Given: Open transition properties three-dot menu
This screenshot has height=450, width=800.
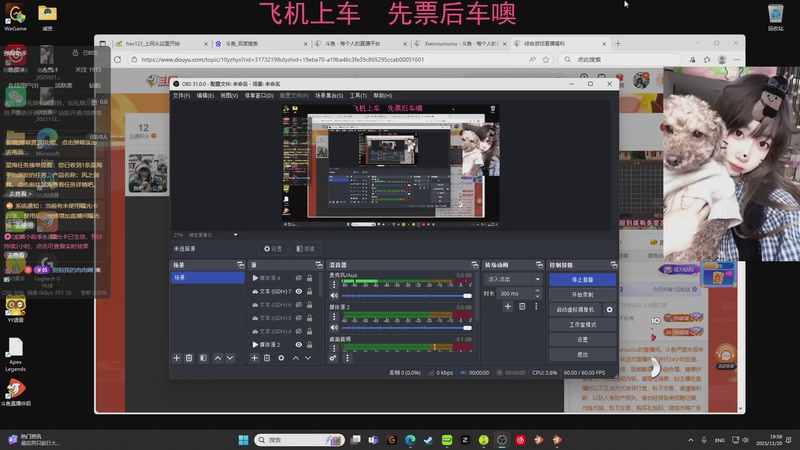Looking at the screenshot, I should click(536, 306).
